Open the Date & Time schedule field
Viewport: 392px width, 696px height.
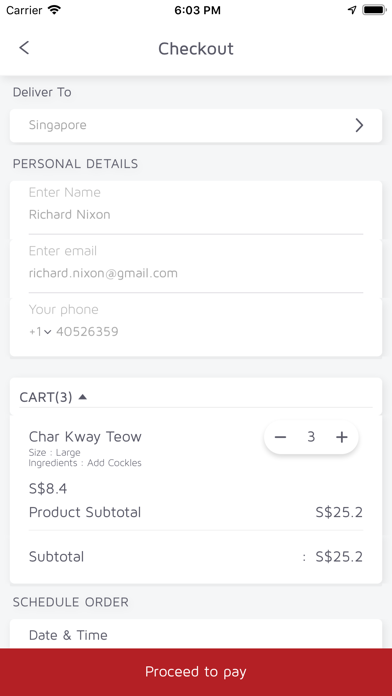click(196, 635)
